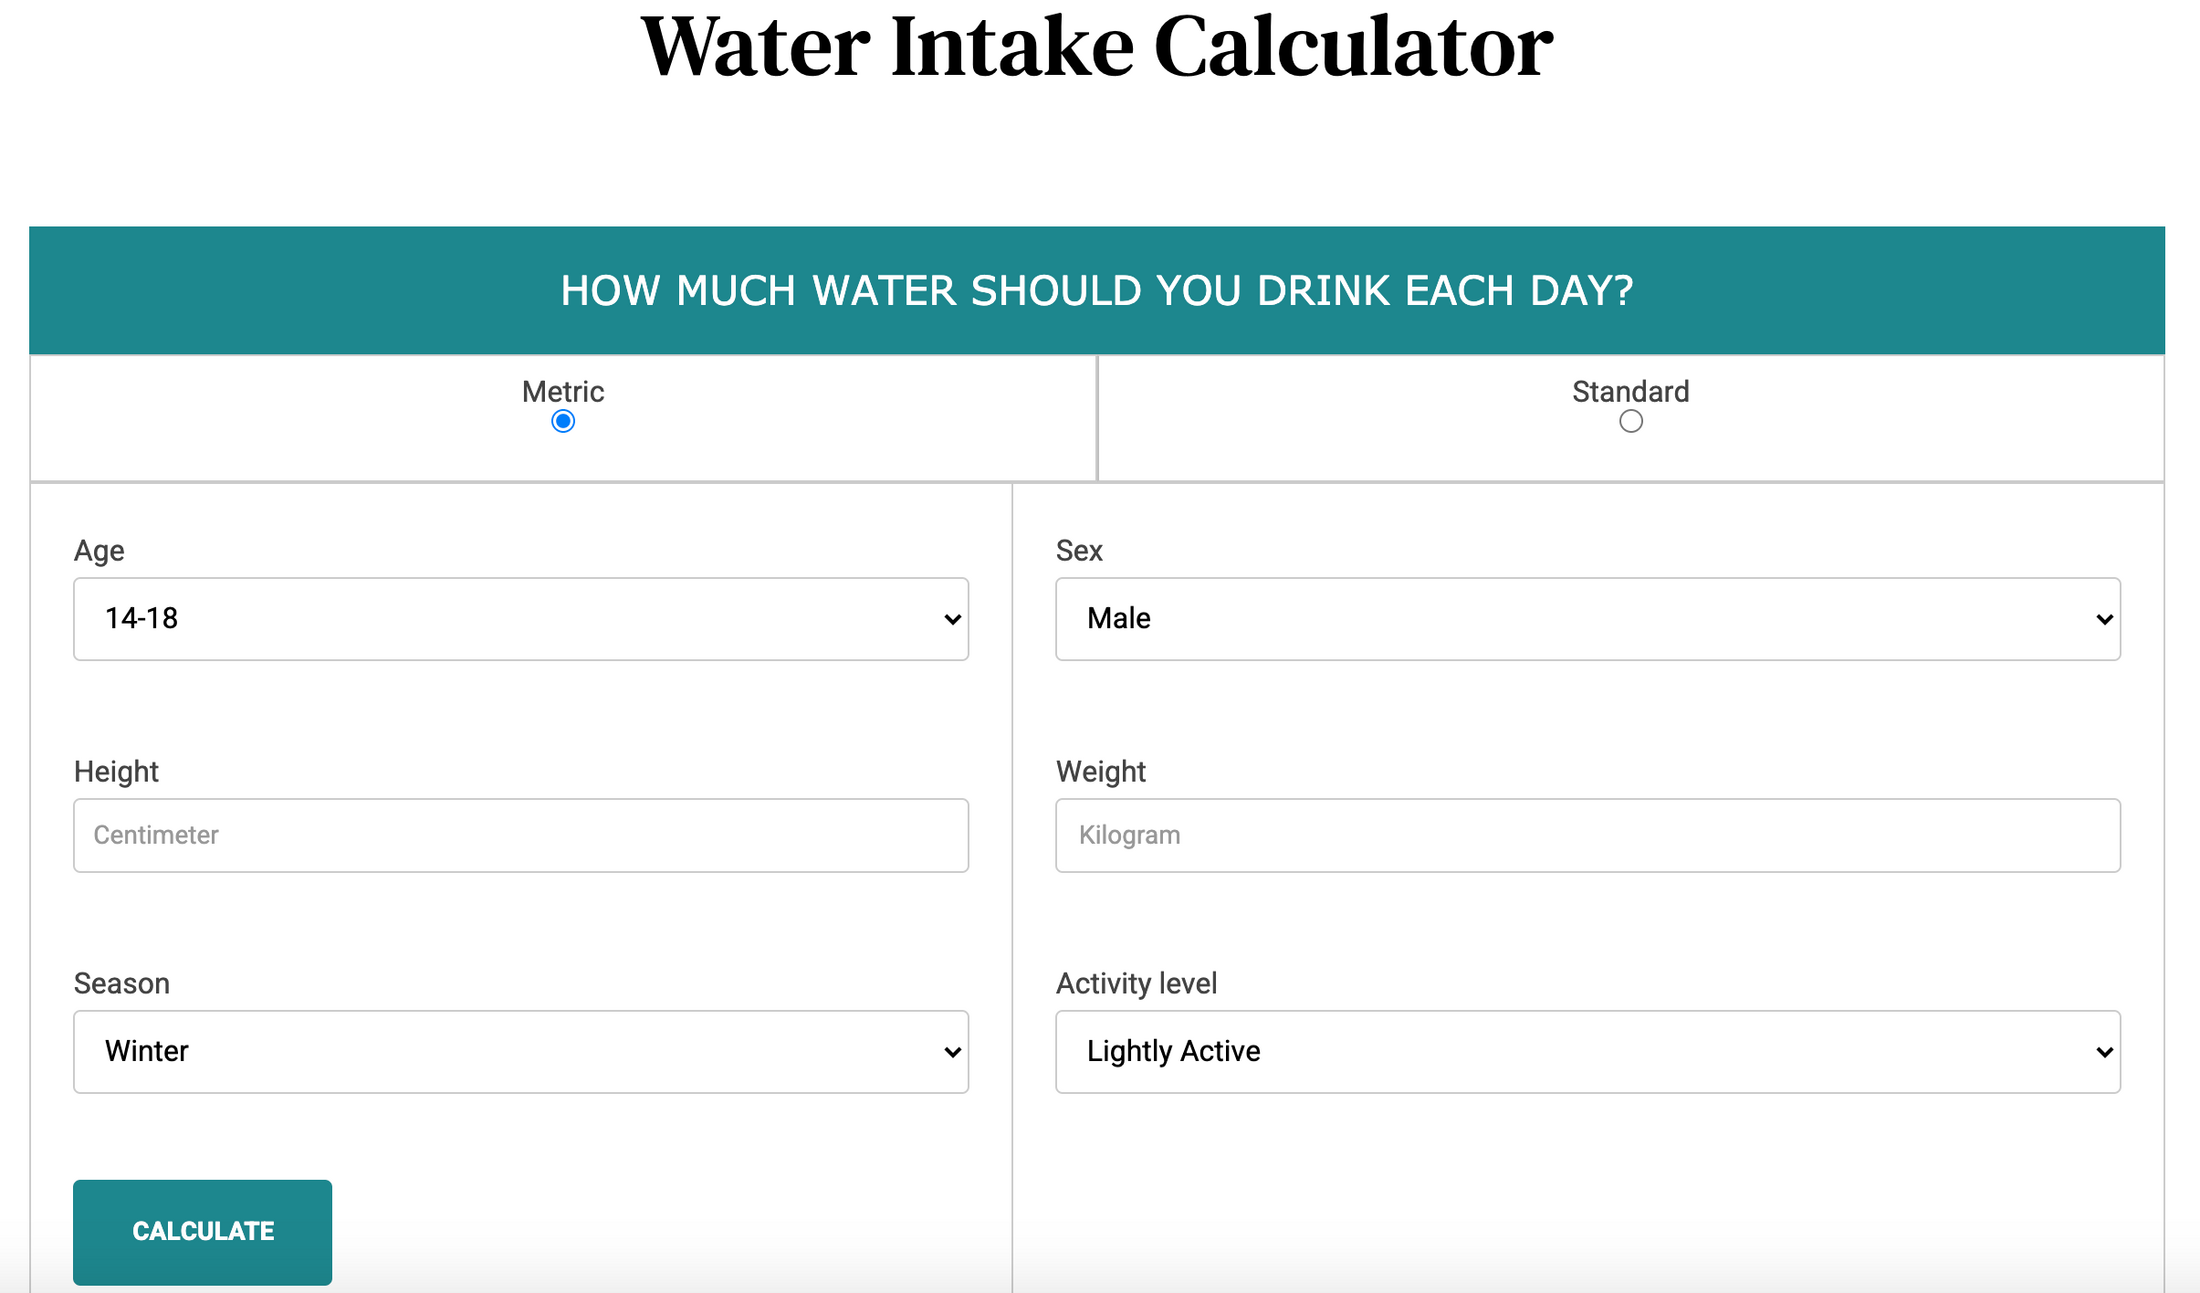Open the Season dropdown showing Winter
The width and height of the screenshot is (2200, 1293).
(x=520, y=1051)
